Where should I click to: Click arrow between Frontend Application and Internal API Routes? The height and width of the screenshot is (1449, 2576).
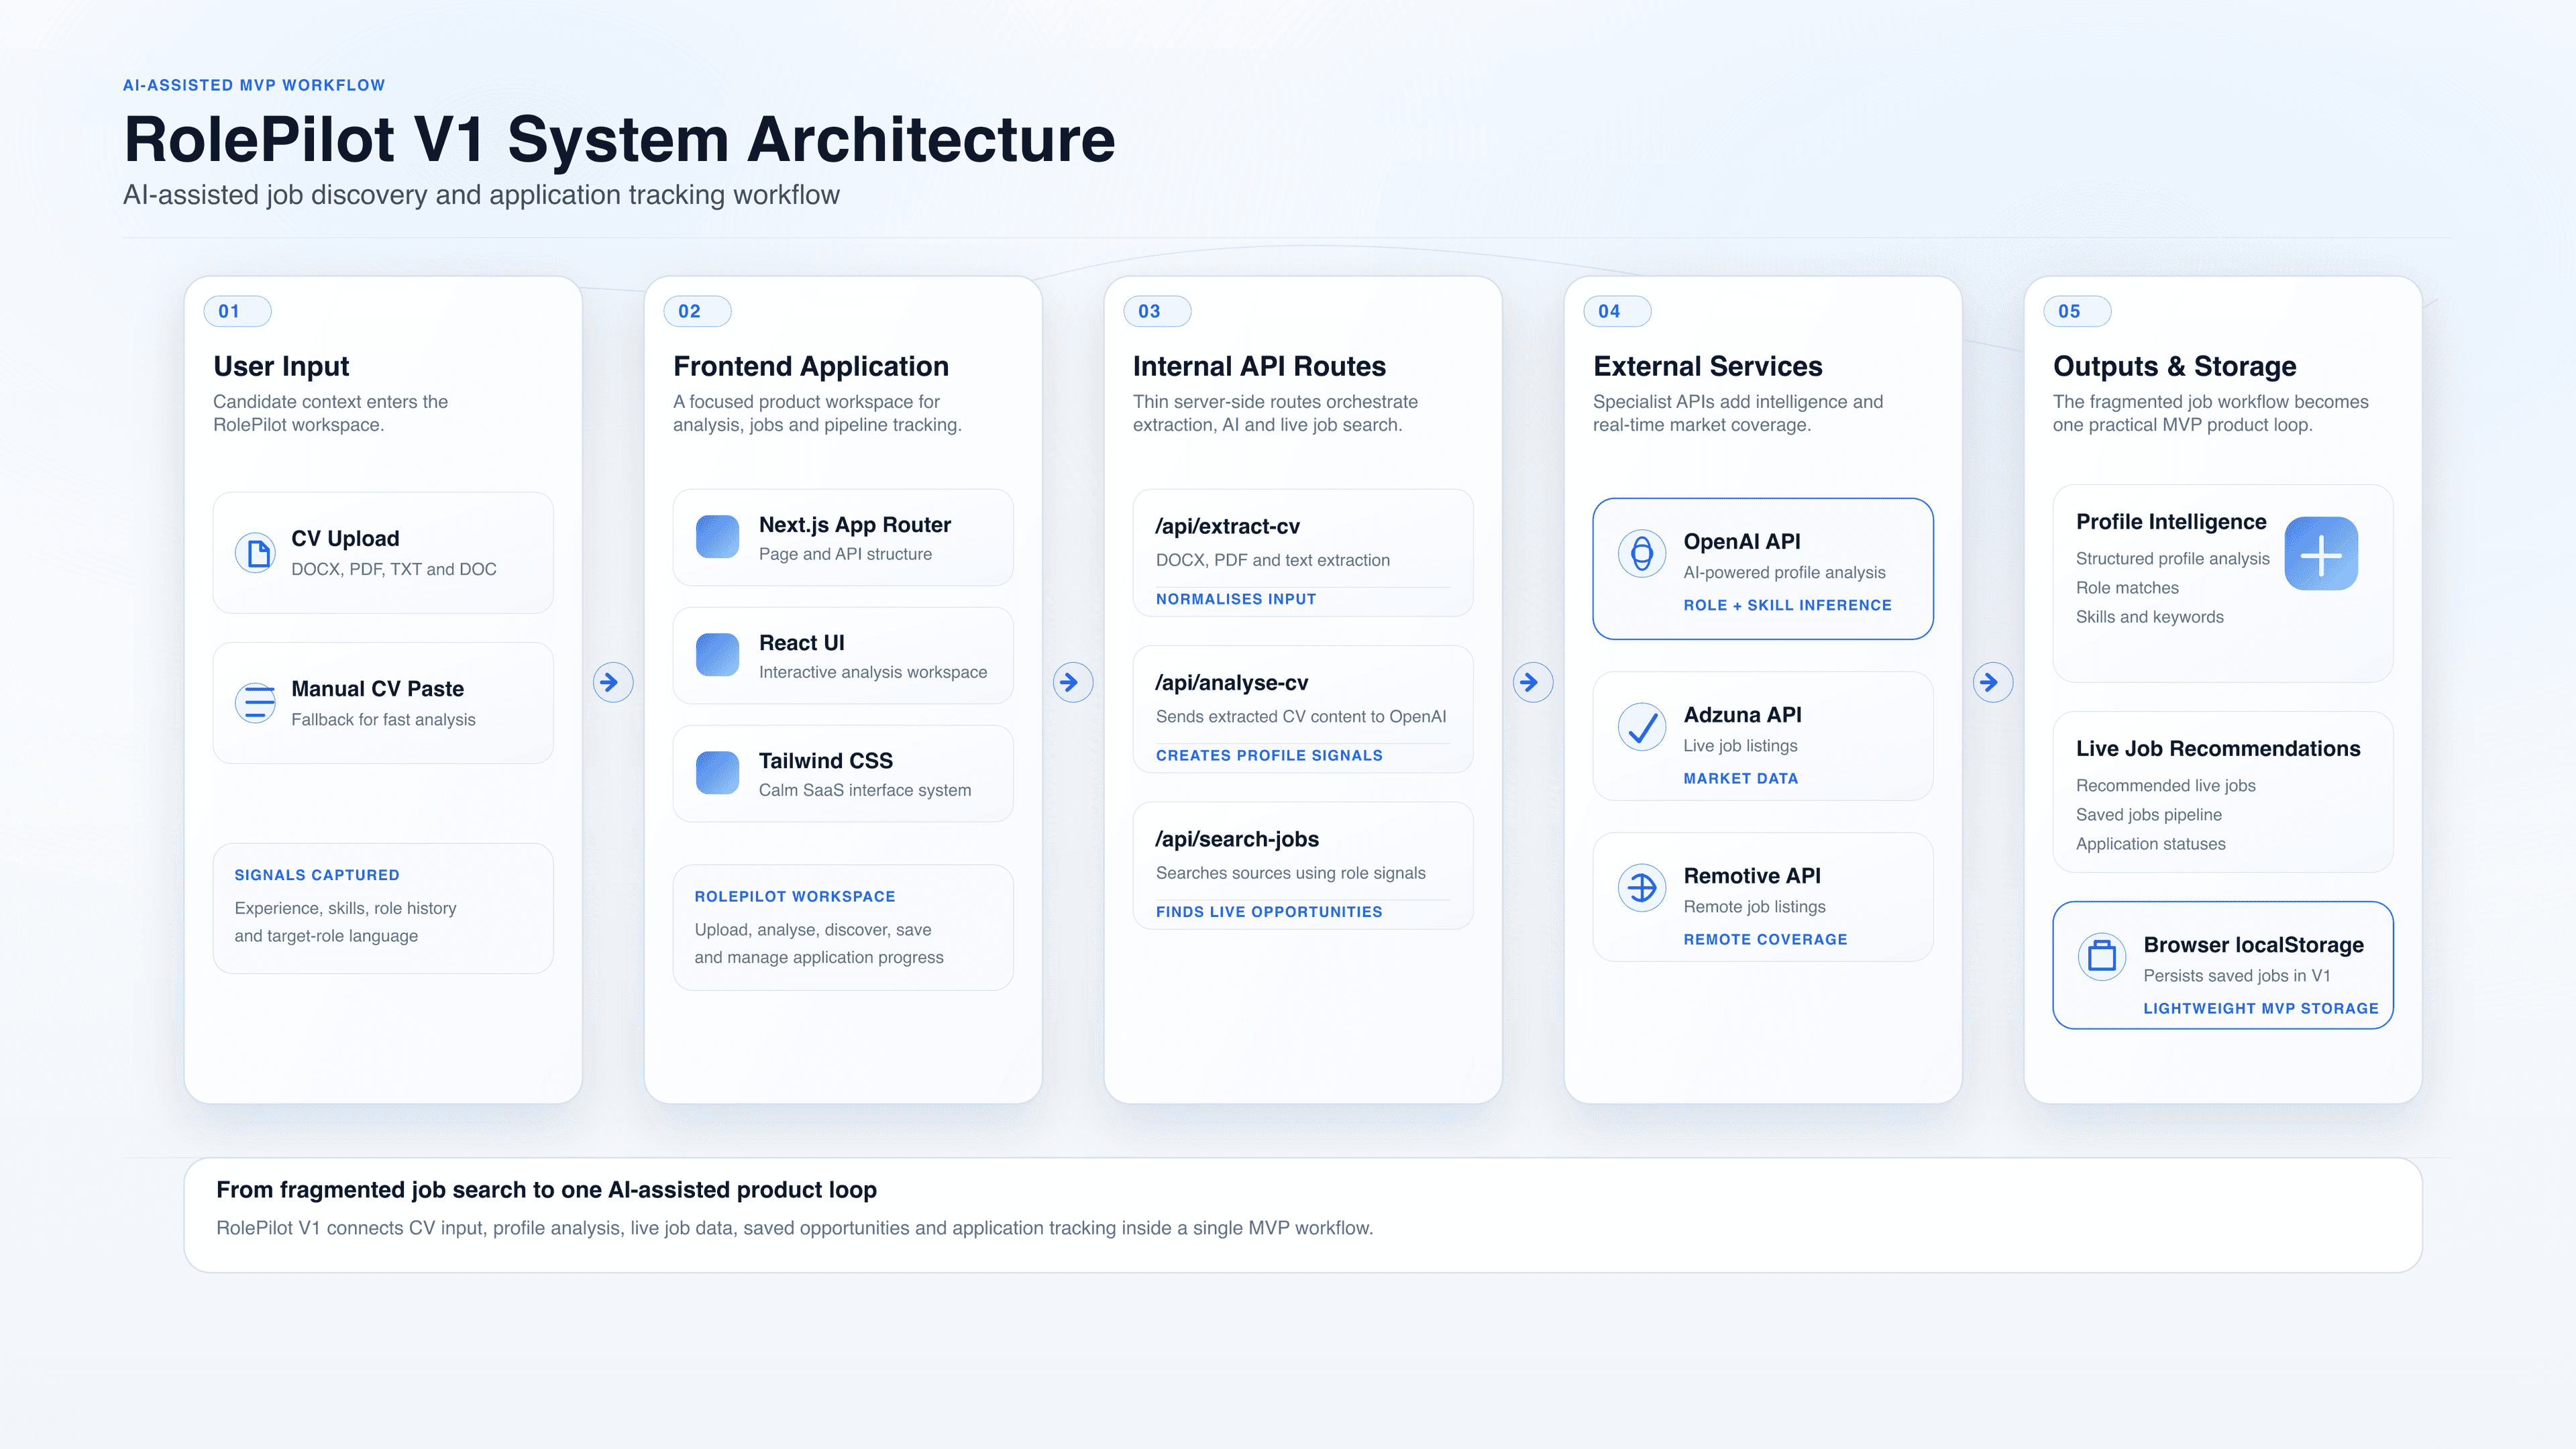[1073, 682]
